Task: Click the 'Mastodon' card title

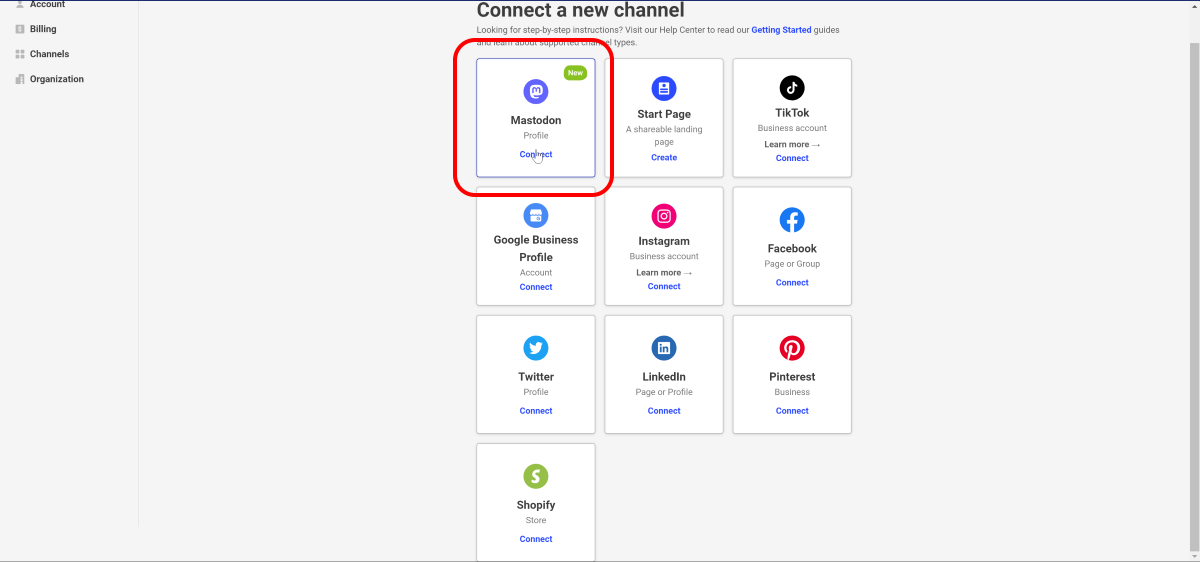Action: coord(536,120)
